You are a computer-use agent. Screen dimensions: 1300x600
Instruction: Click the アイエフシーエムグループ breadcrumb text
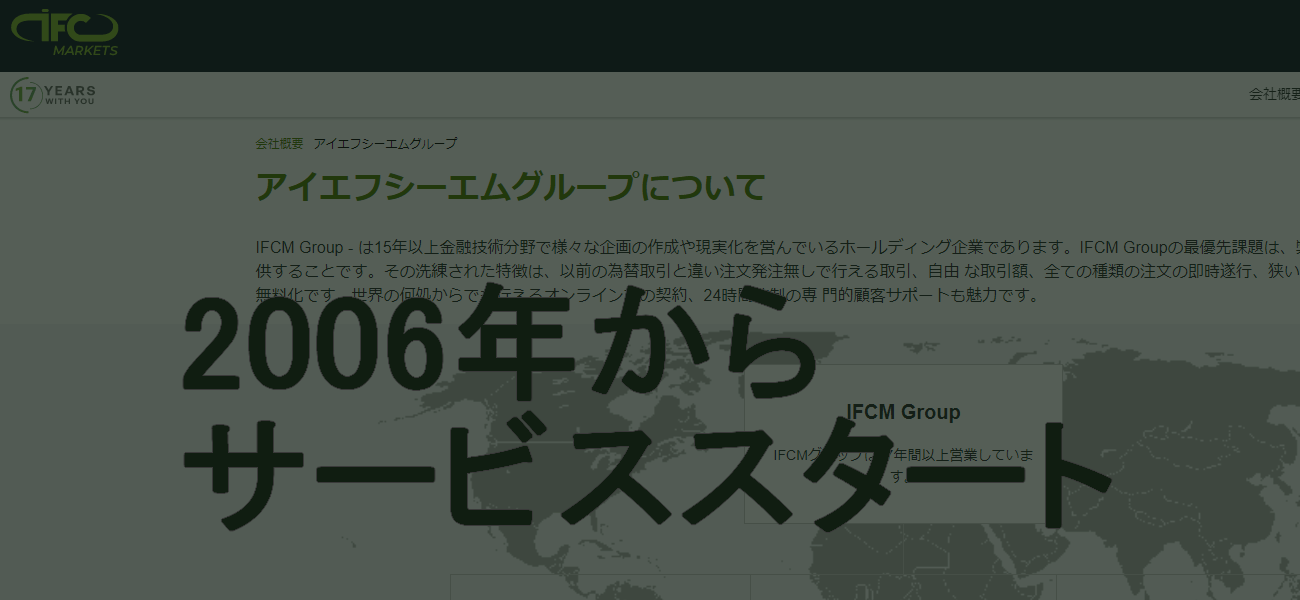[385, 143]
